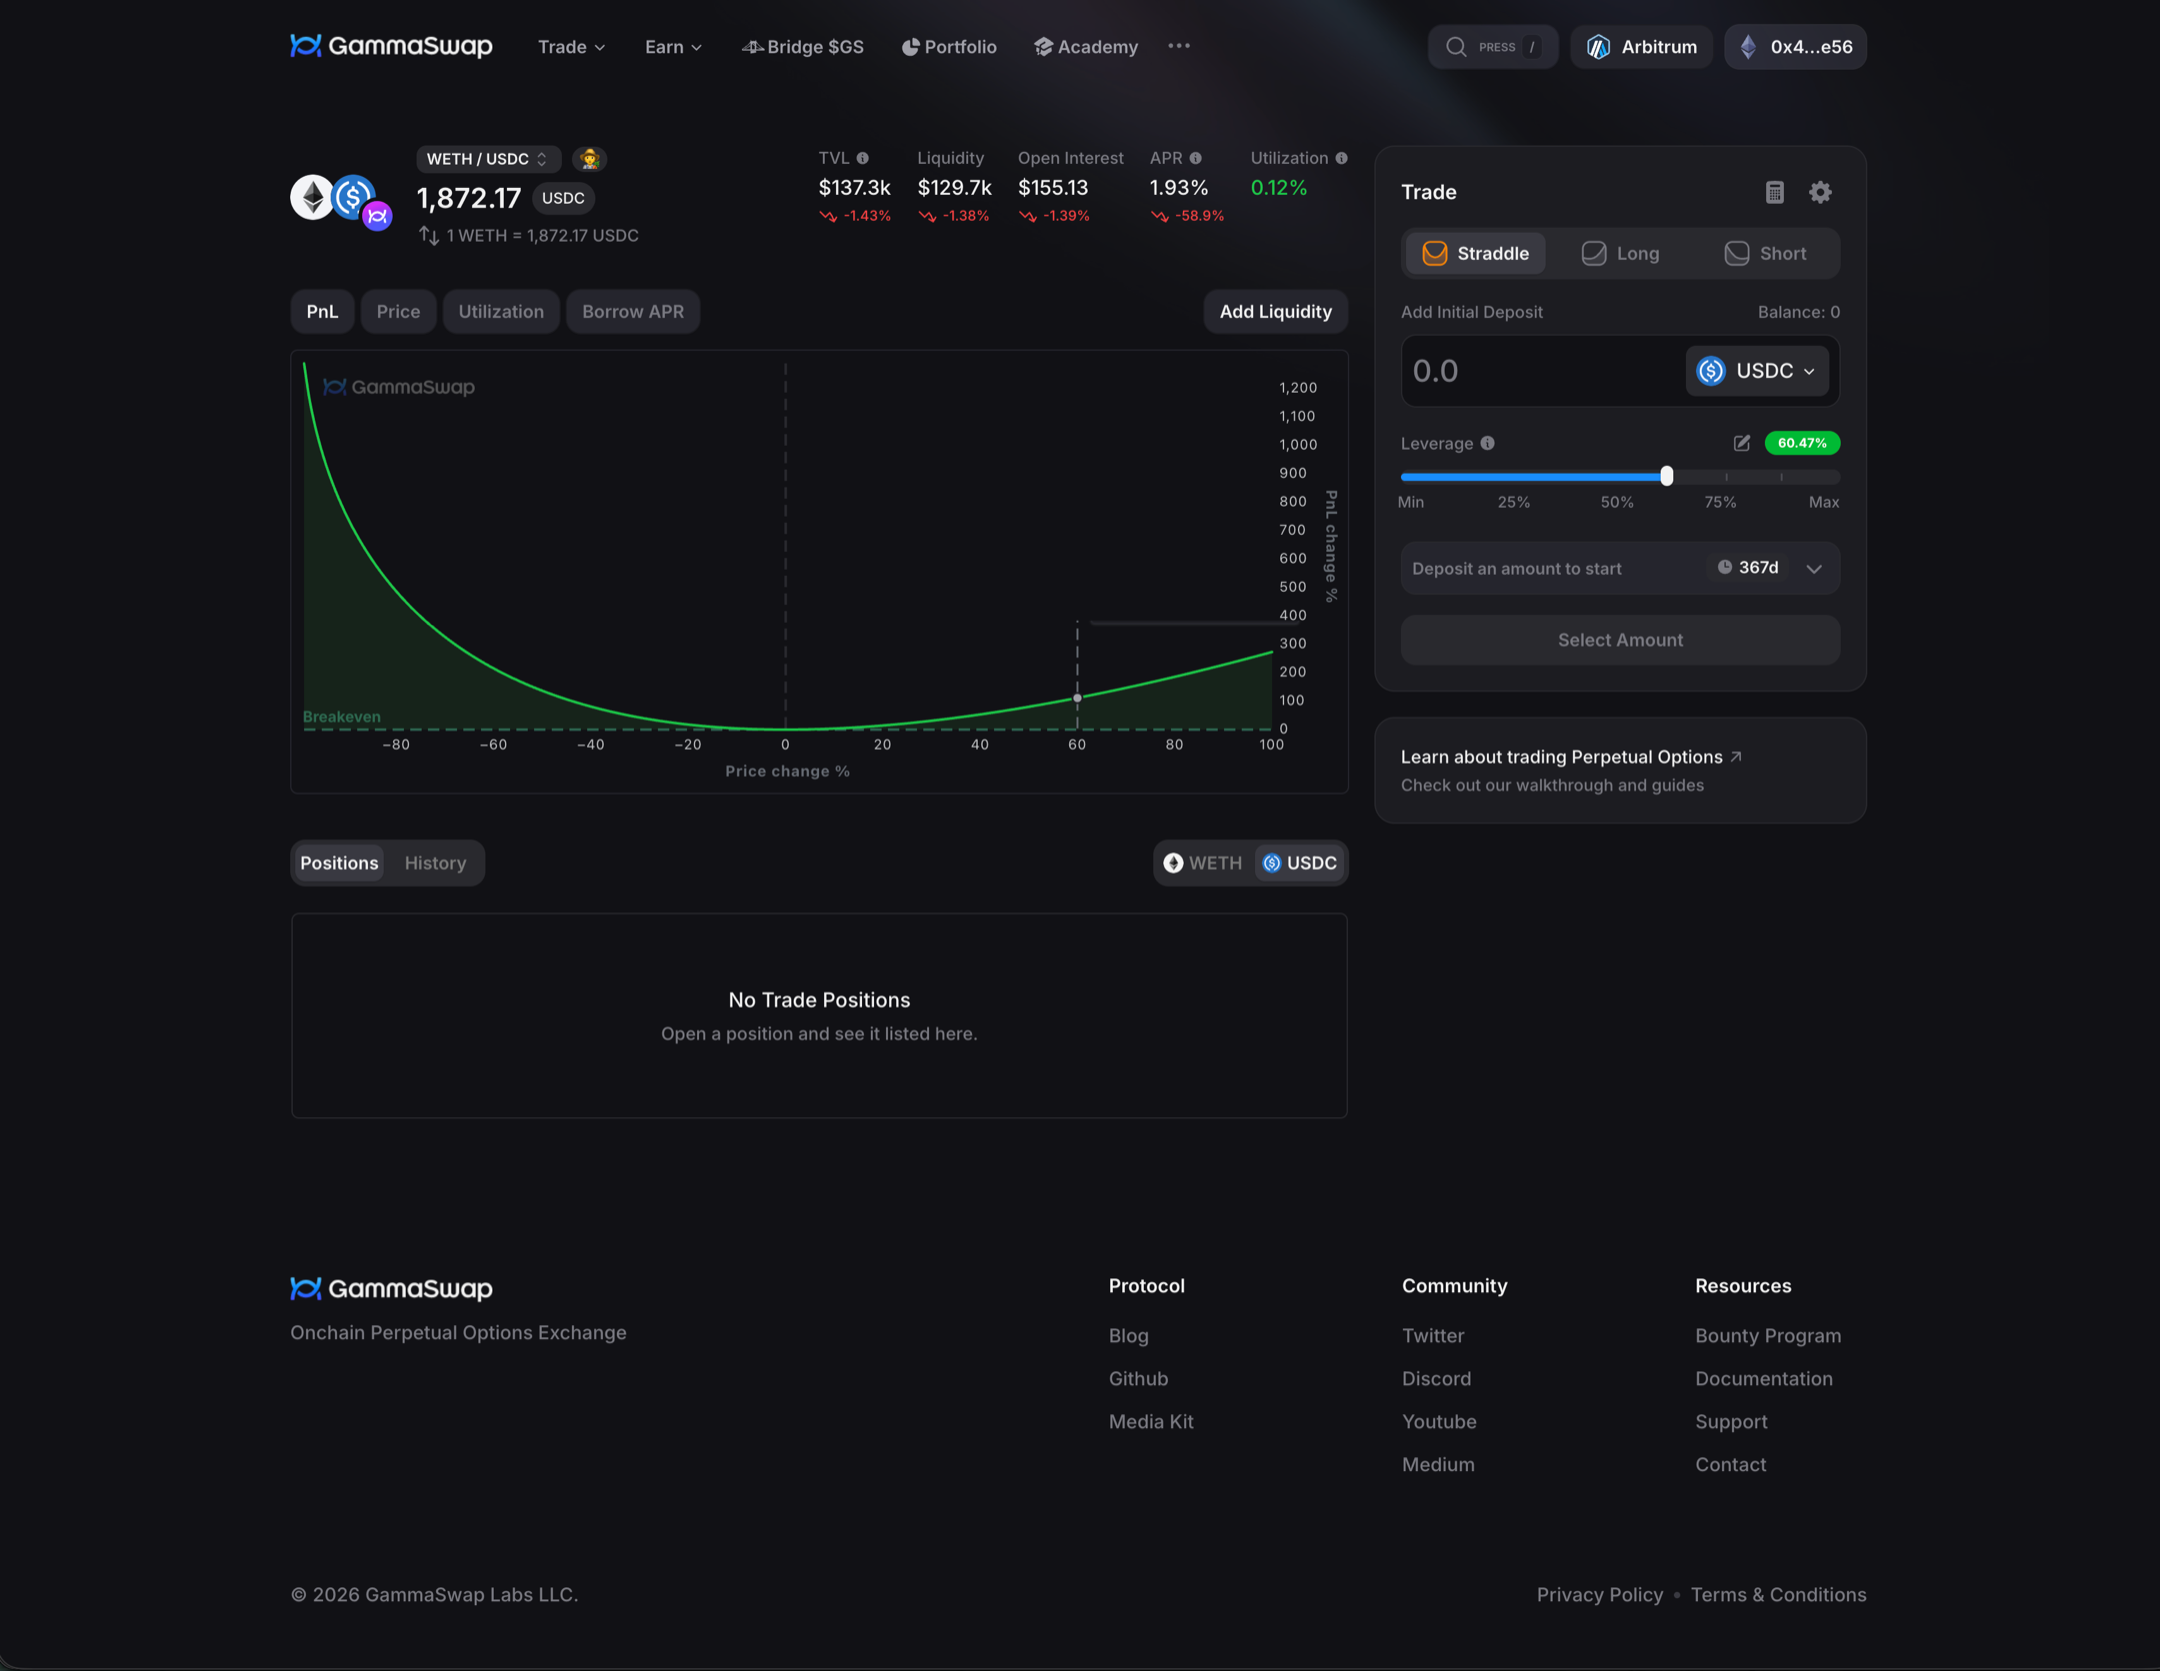Viewport: 2160px width, 1671px height.
Task: Click the APR info icon
Action: click(1195, 158)
